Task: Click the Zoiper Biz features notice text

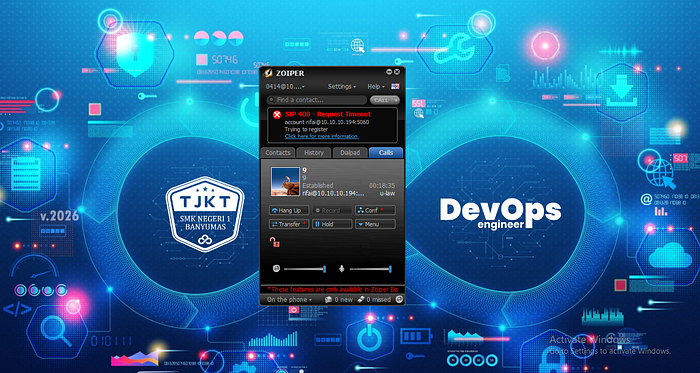Action: pos(332,289)
